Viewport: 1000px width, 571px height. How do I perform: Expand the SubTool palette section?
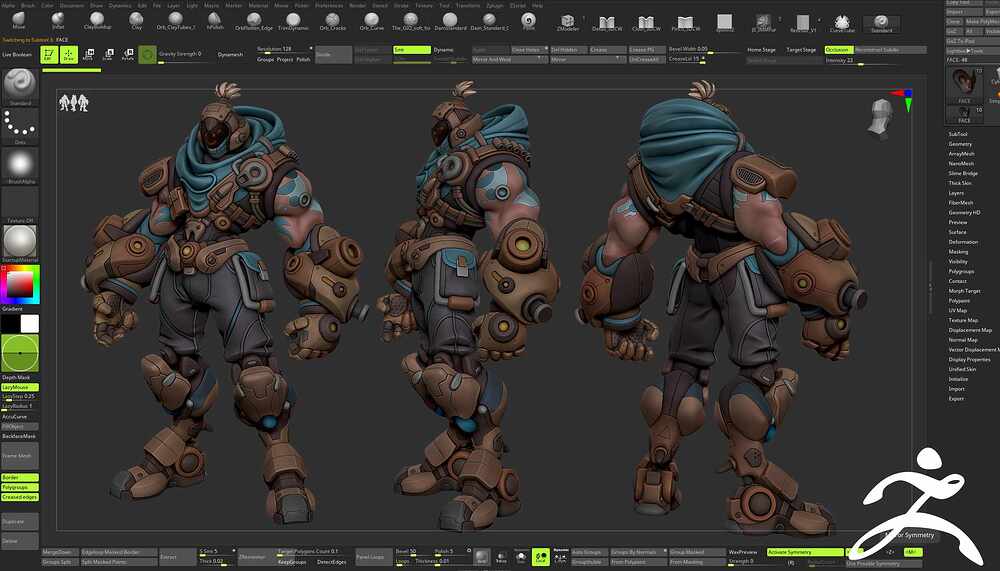[958, 134]
